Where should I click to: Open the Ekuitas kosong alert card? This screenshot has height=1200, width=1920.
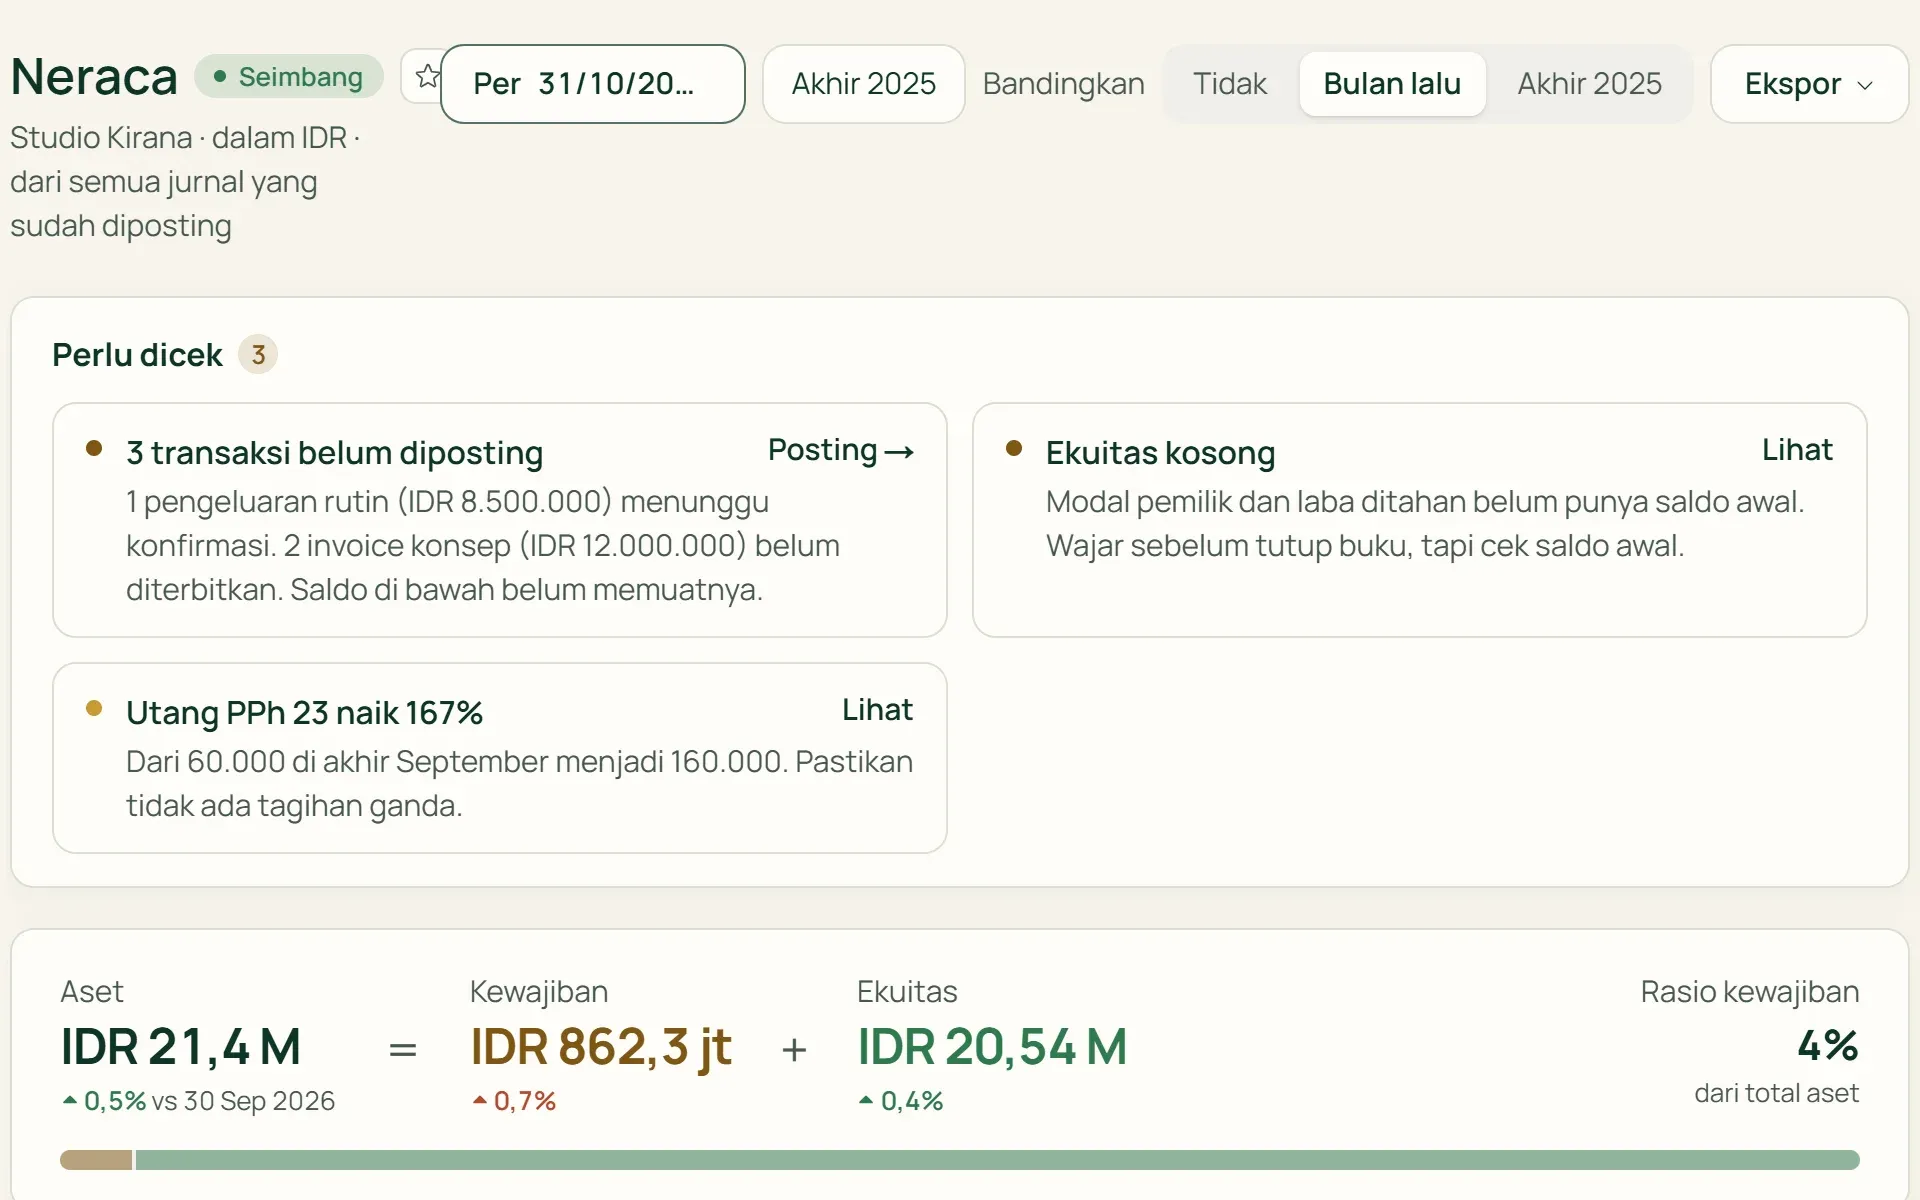click(x=1420, y=520)
